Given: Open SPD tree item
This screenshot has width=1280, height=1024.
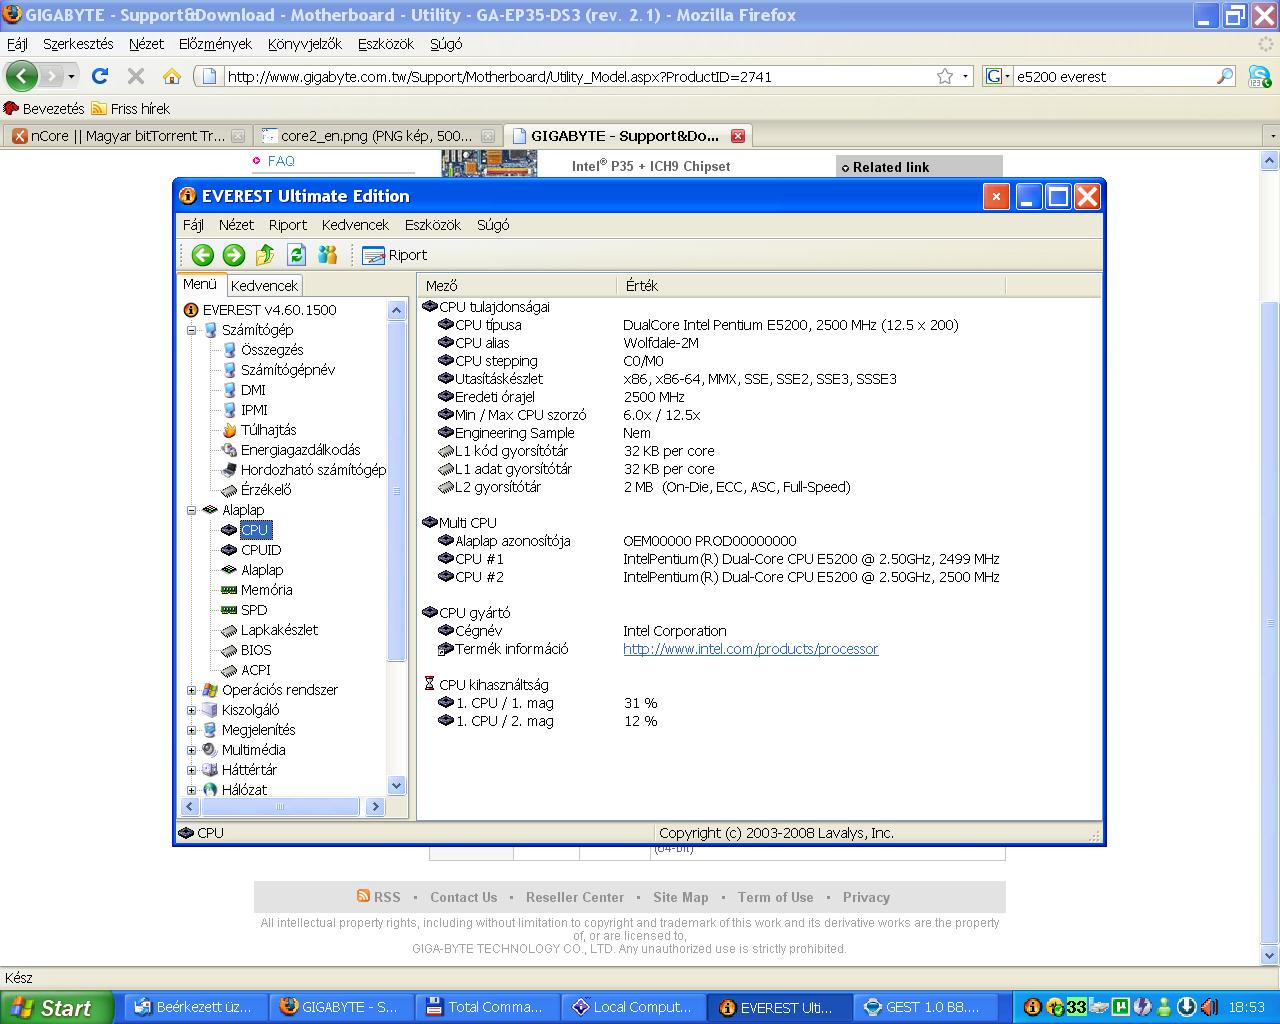Looking at the screenshot, I should tap(254, 610).
